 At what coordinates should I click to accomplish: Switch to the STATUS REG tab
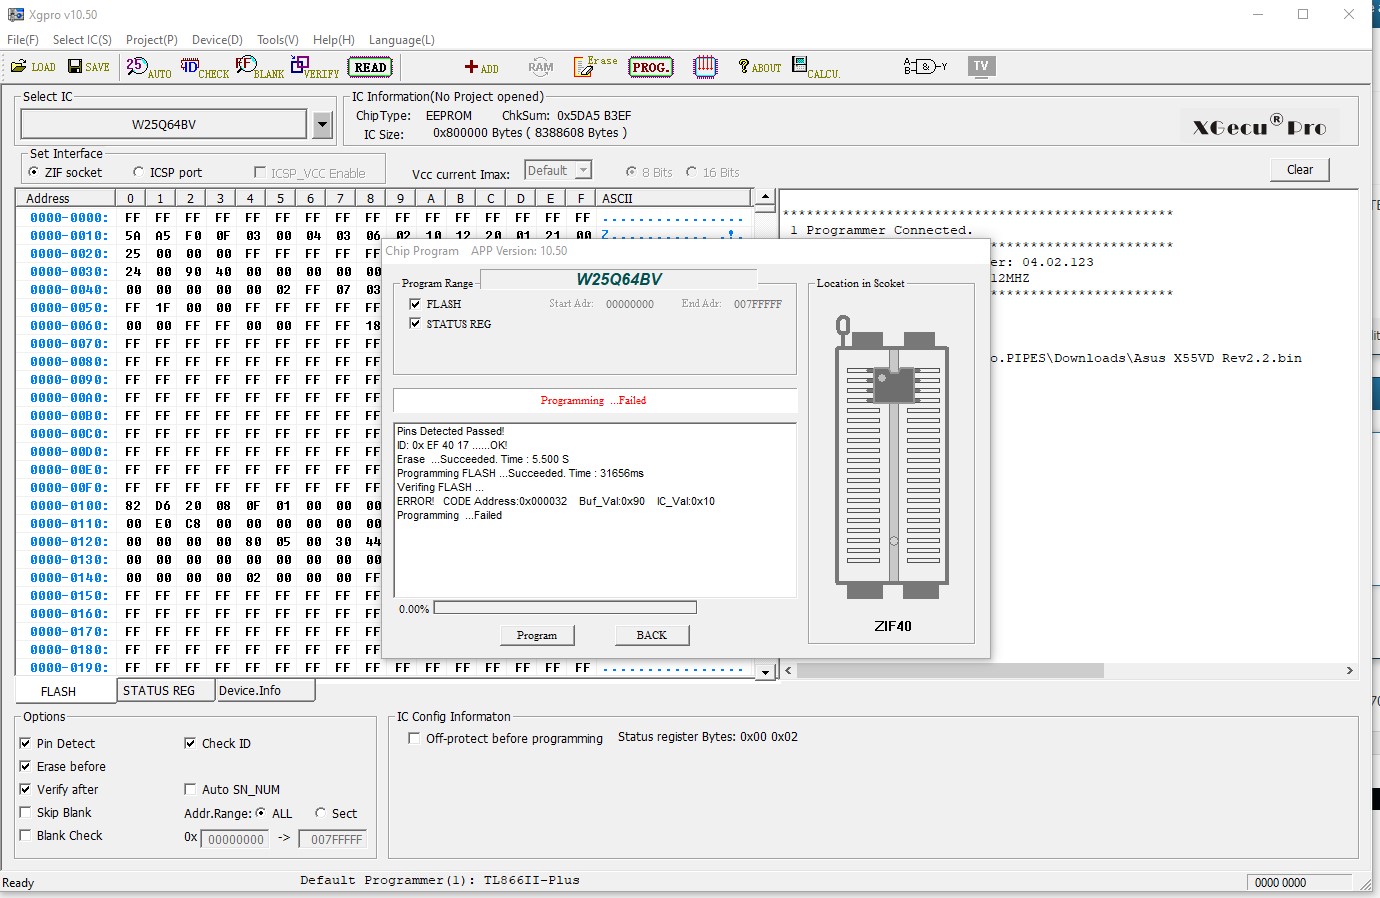[166, 691]
